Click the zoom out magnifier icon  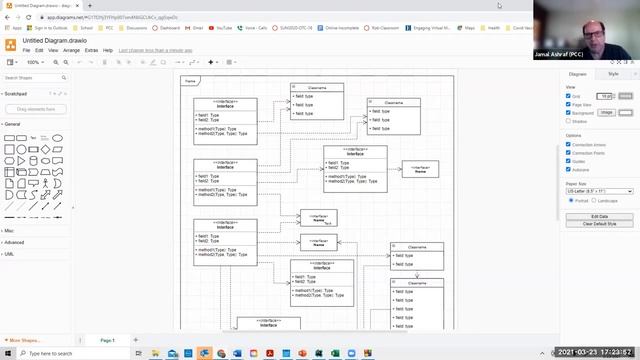pos(66,62)
